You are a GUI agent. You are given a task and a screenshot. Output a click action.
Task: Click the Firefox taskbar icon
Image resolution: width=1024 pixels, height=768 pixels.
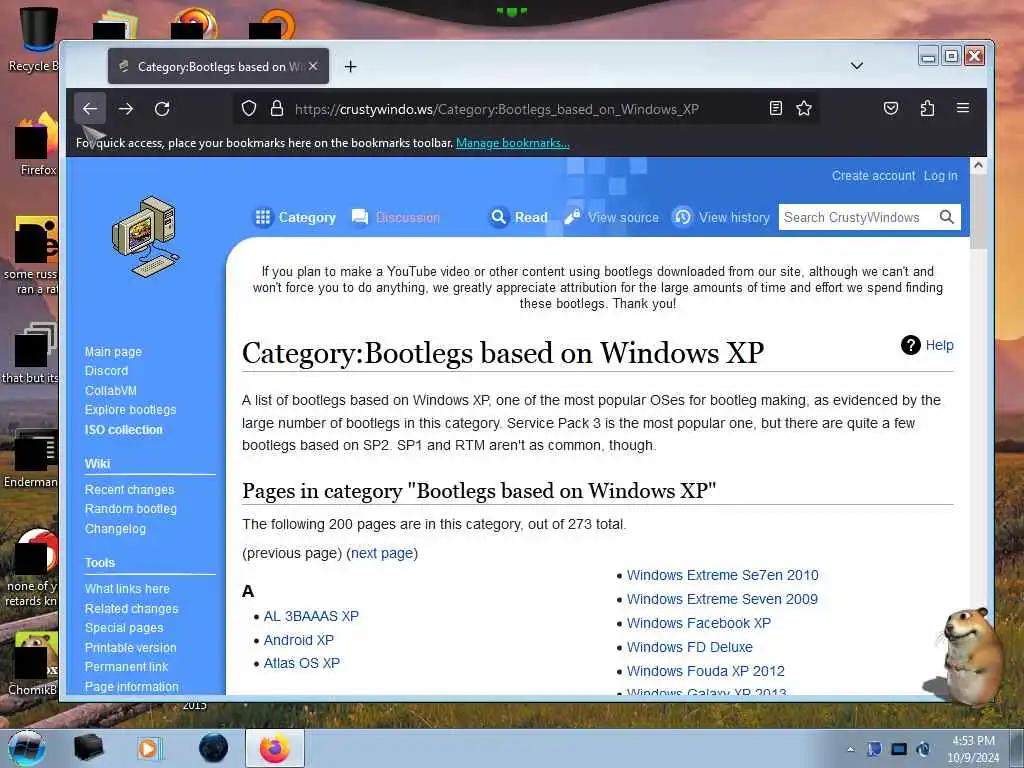(274, 748)
